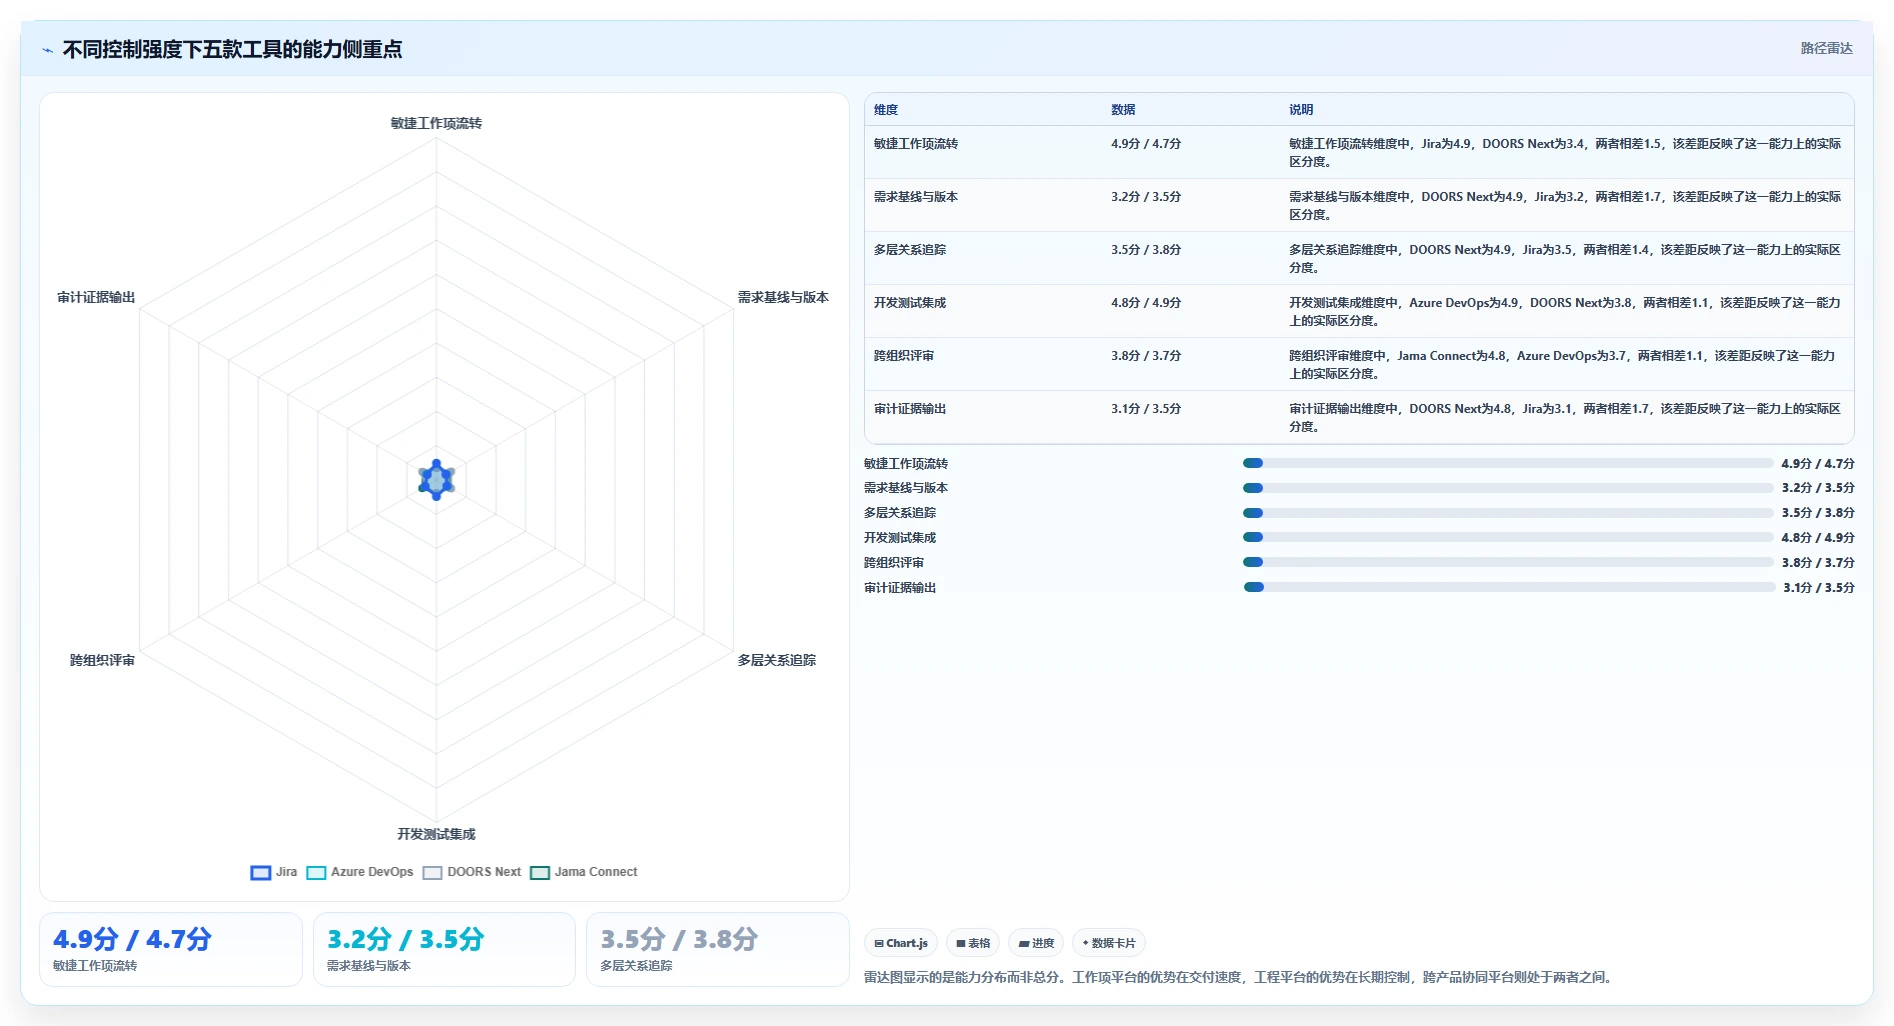Click the 维度 column header
Viewport: 1894px width, 1026px height.
[x=886, y=110]
